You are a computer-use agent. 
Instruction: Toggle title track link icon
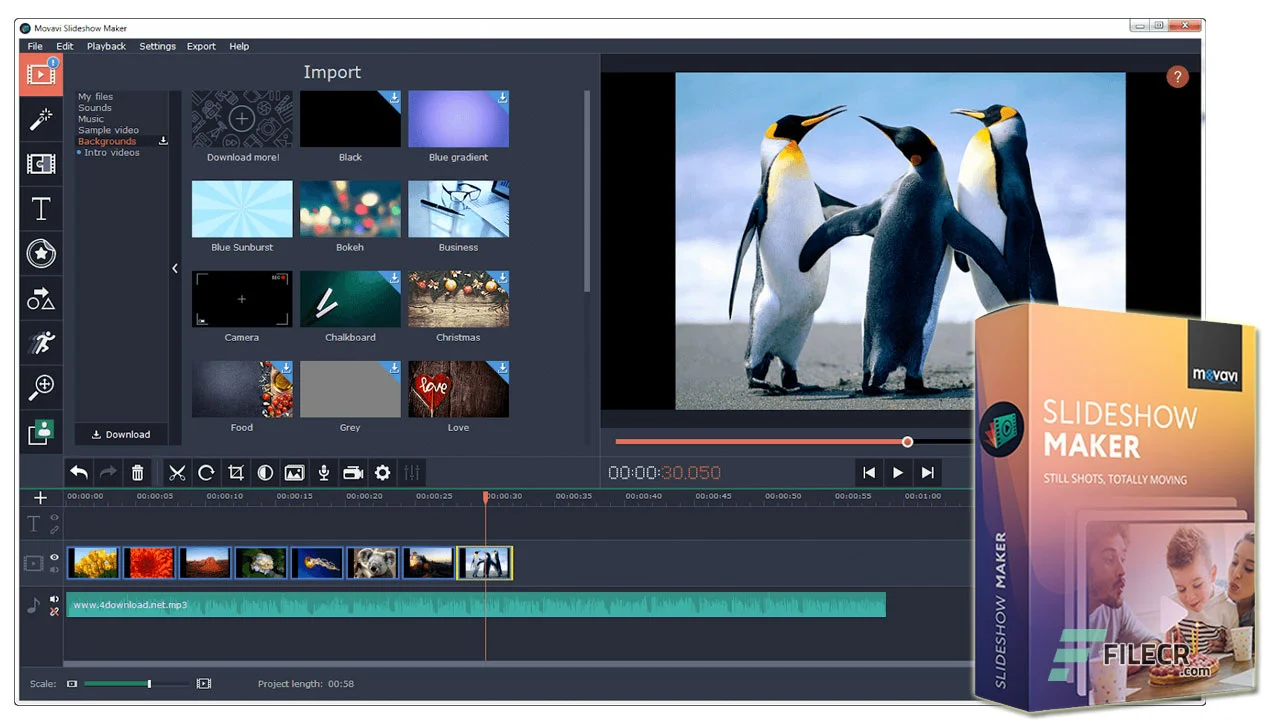[54, 530]
